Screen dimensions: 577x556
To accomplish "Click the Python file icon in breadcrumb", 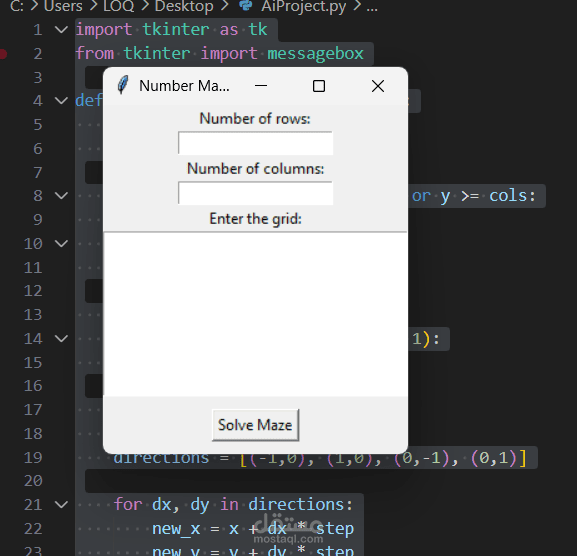I will click(246, 5).
